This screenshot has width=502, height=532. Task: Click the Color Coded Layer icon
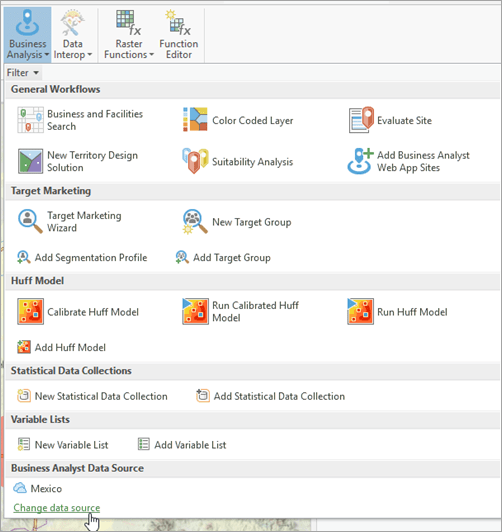pos(195,120)
